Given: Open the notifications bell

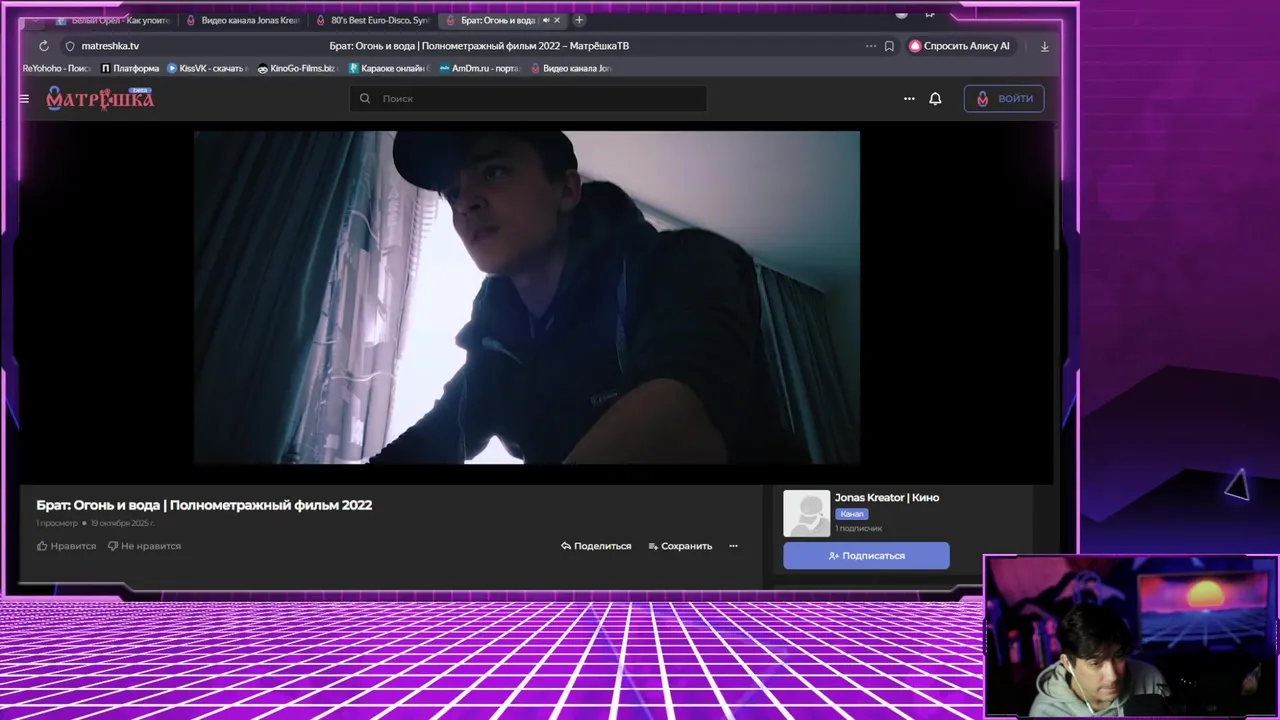Looking at the screenshot, I should [935, 99].
